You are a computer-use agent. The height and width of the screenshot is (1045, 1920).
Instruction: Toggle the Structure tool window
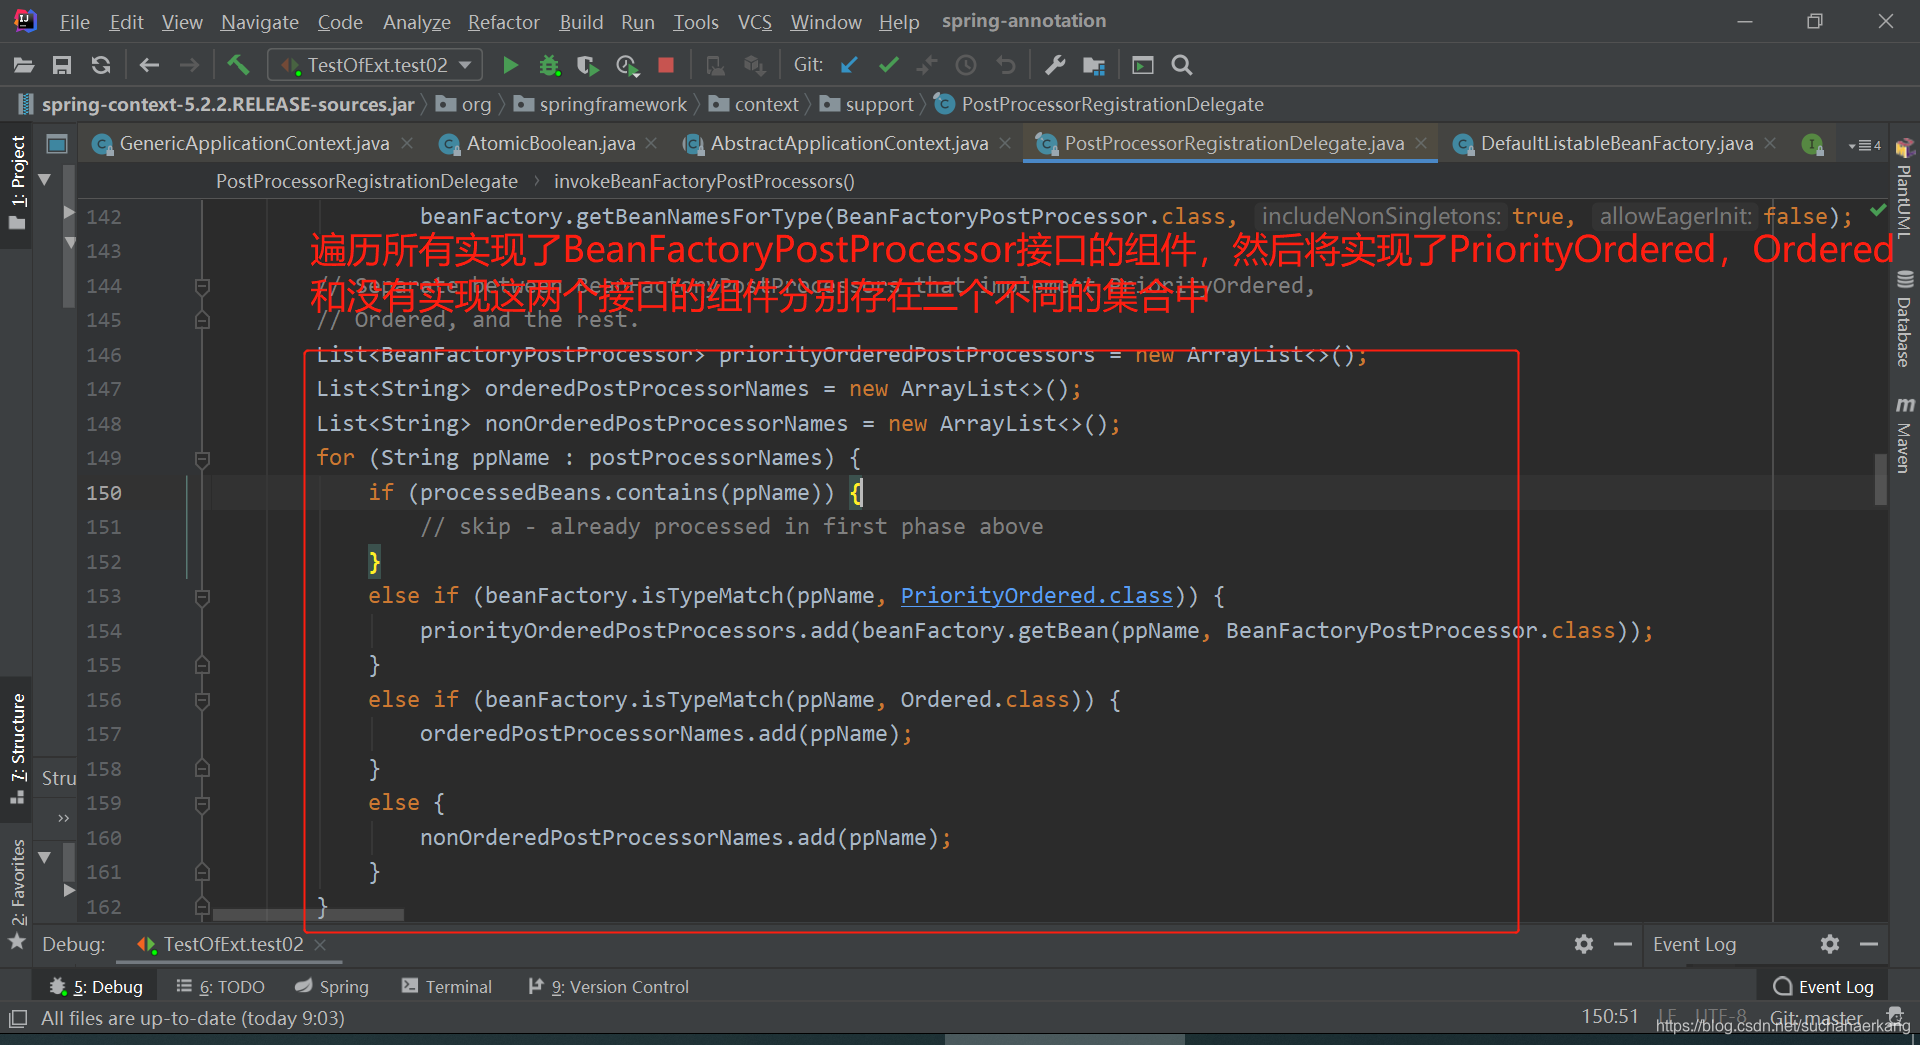pyautogui.click(x=17, y=748)
